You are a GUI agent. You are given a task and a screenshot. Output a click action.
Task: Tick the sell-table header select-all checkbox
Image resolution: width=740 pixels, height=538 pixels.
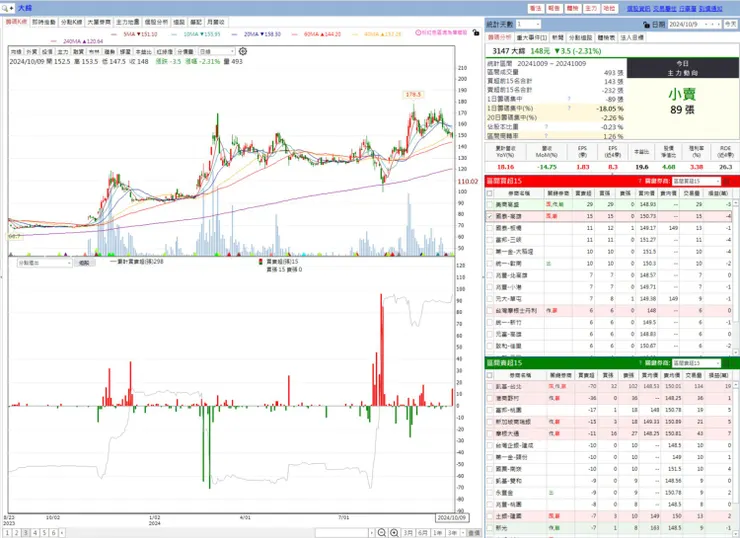(x=490, y=375)
